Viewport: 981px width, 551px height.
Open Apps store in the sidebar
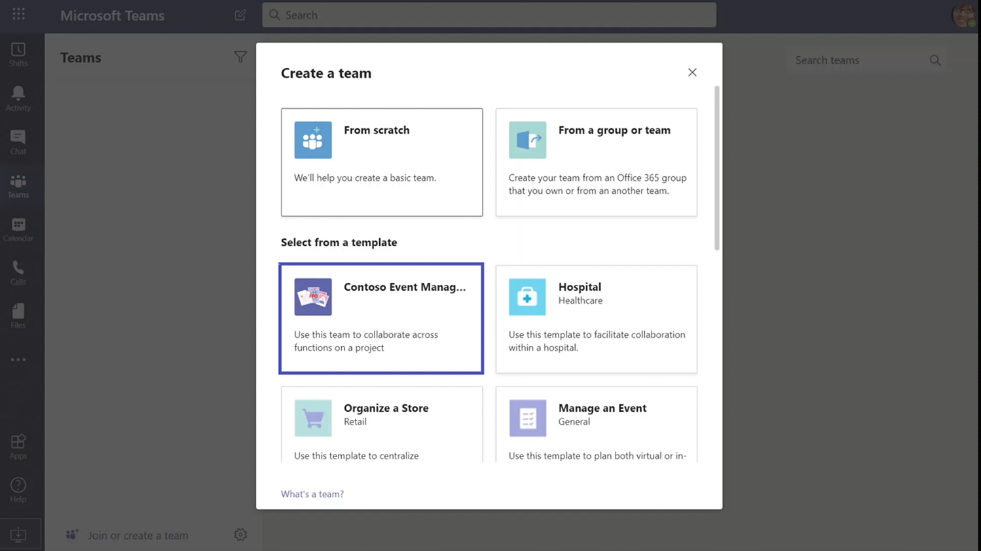(18, 447)
